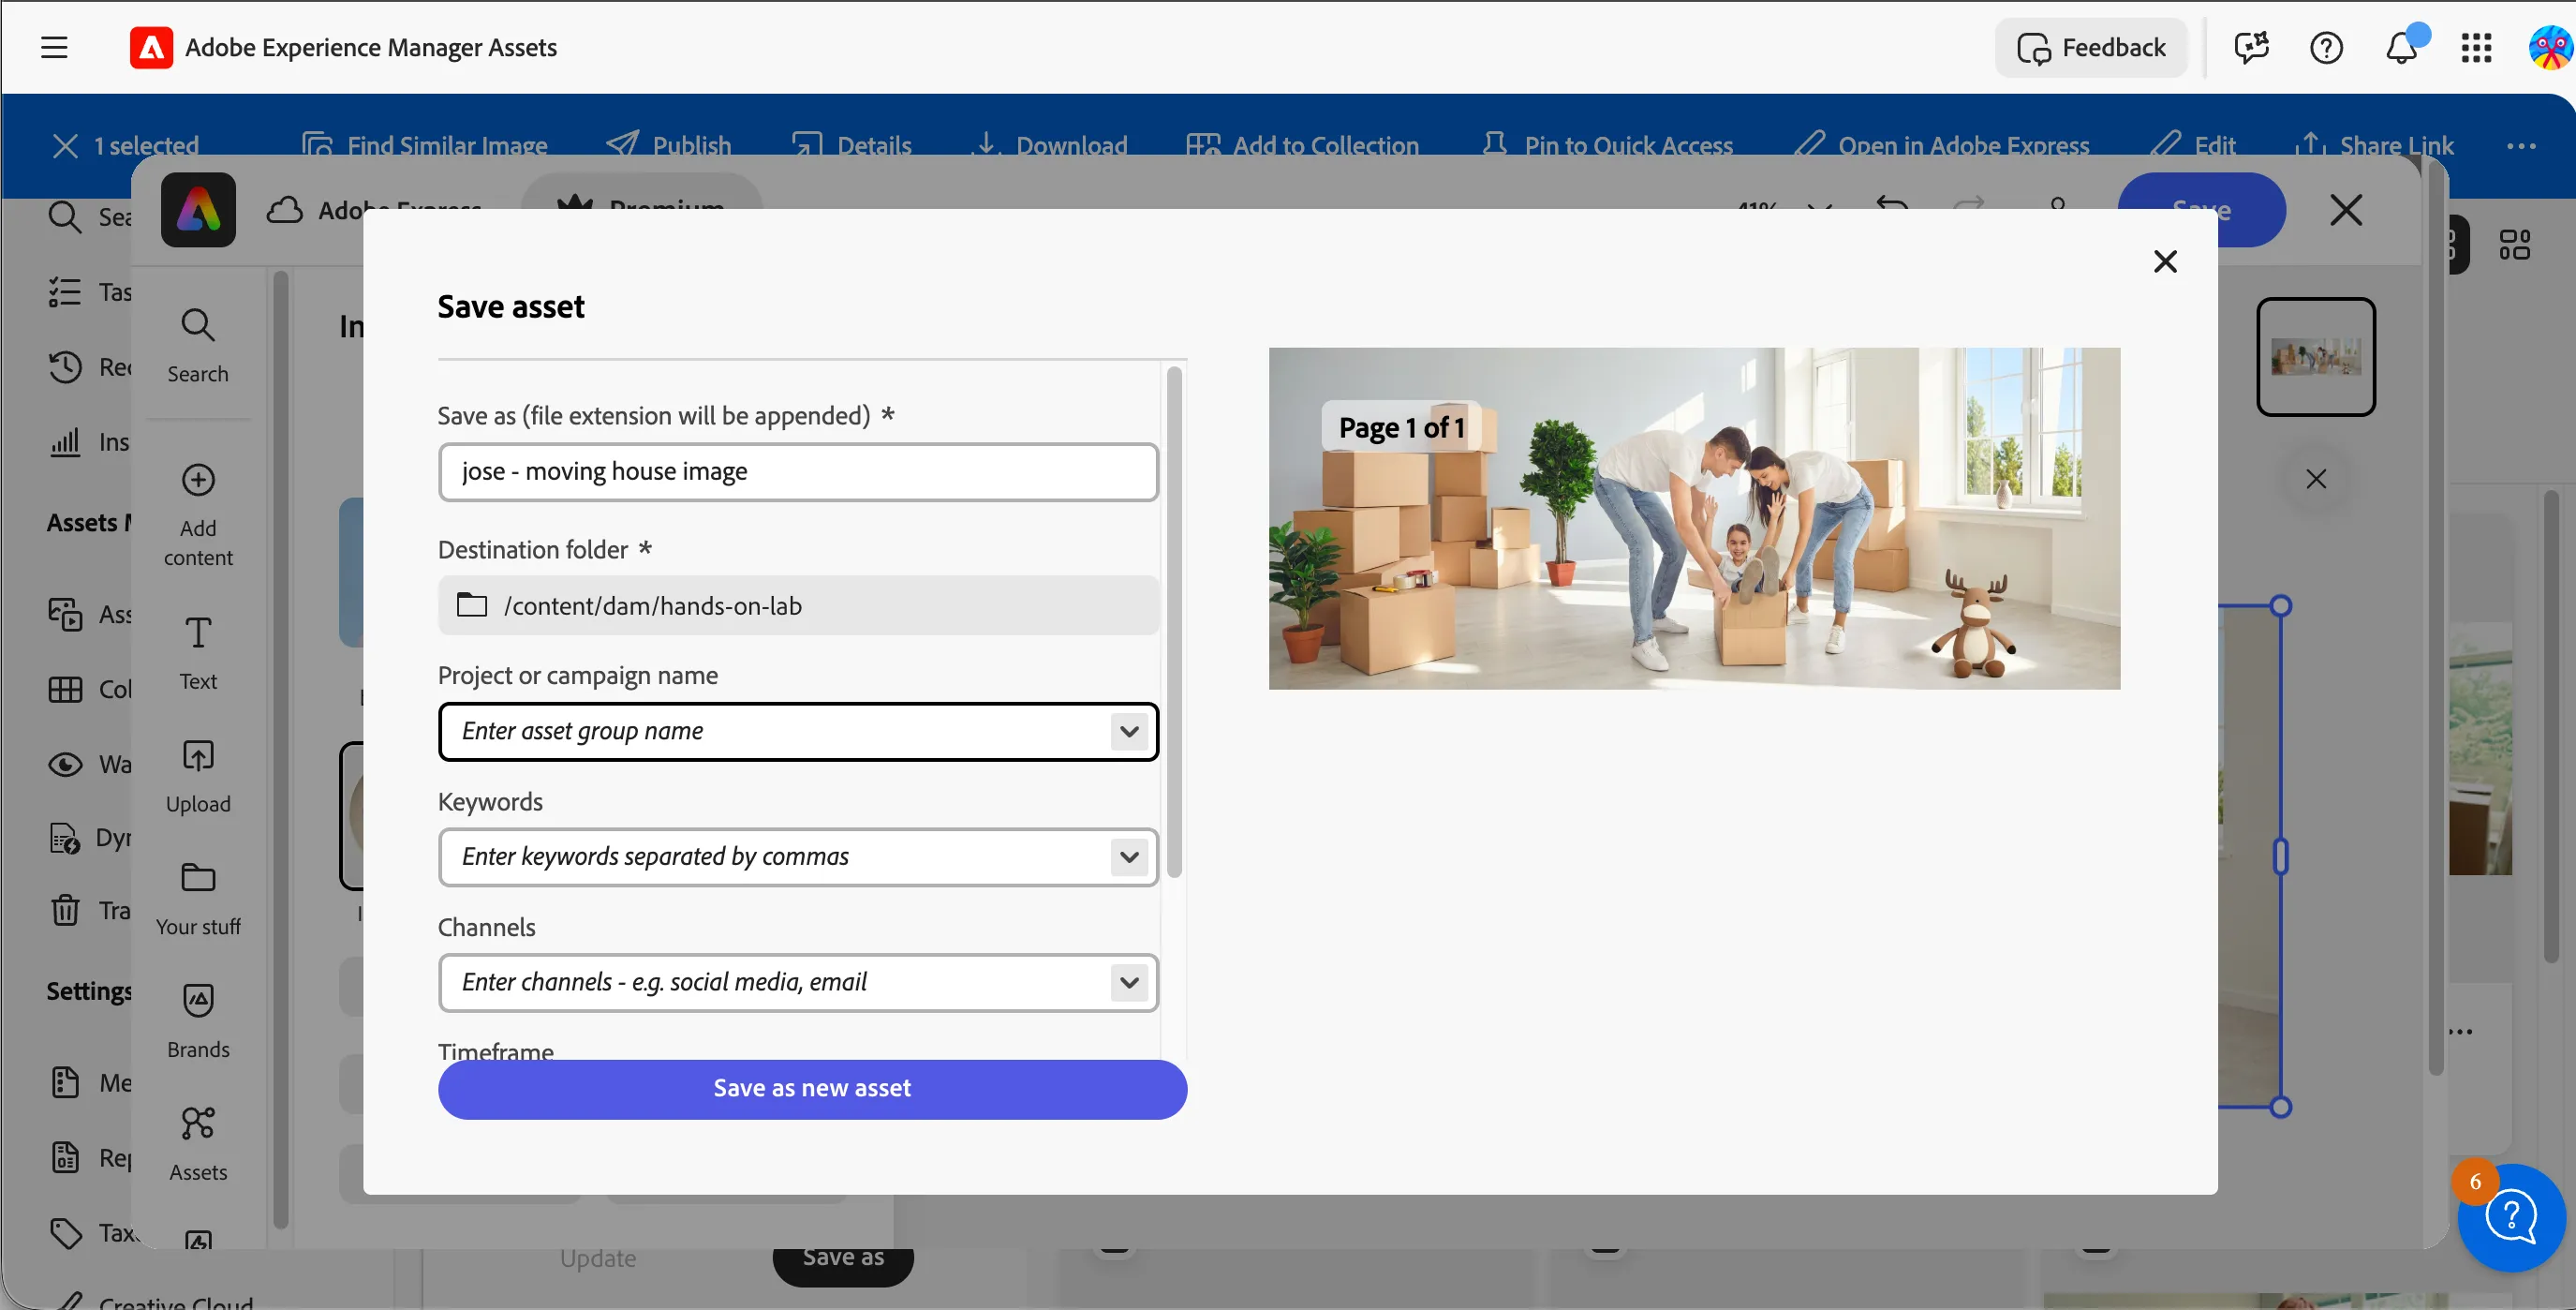
Task: Deselect the 1 selected asset
Action: tap(66, 146)
